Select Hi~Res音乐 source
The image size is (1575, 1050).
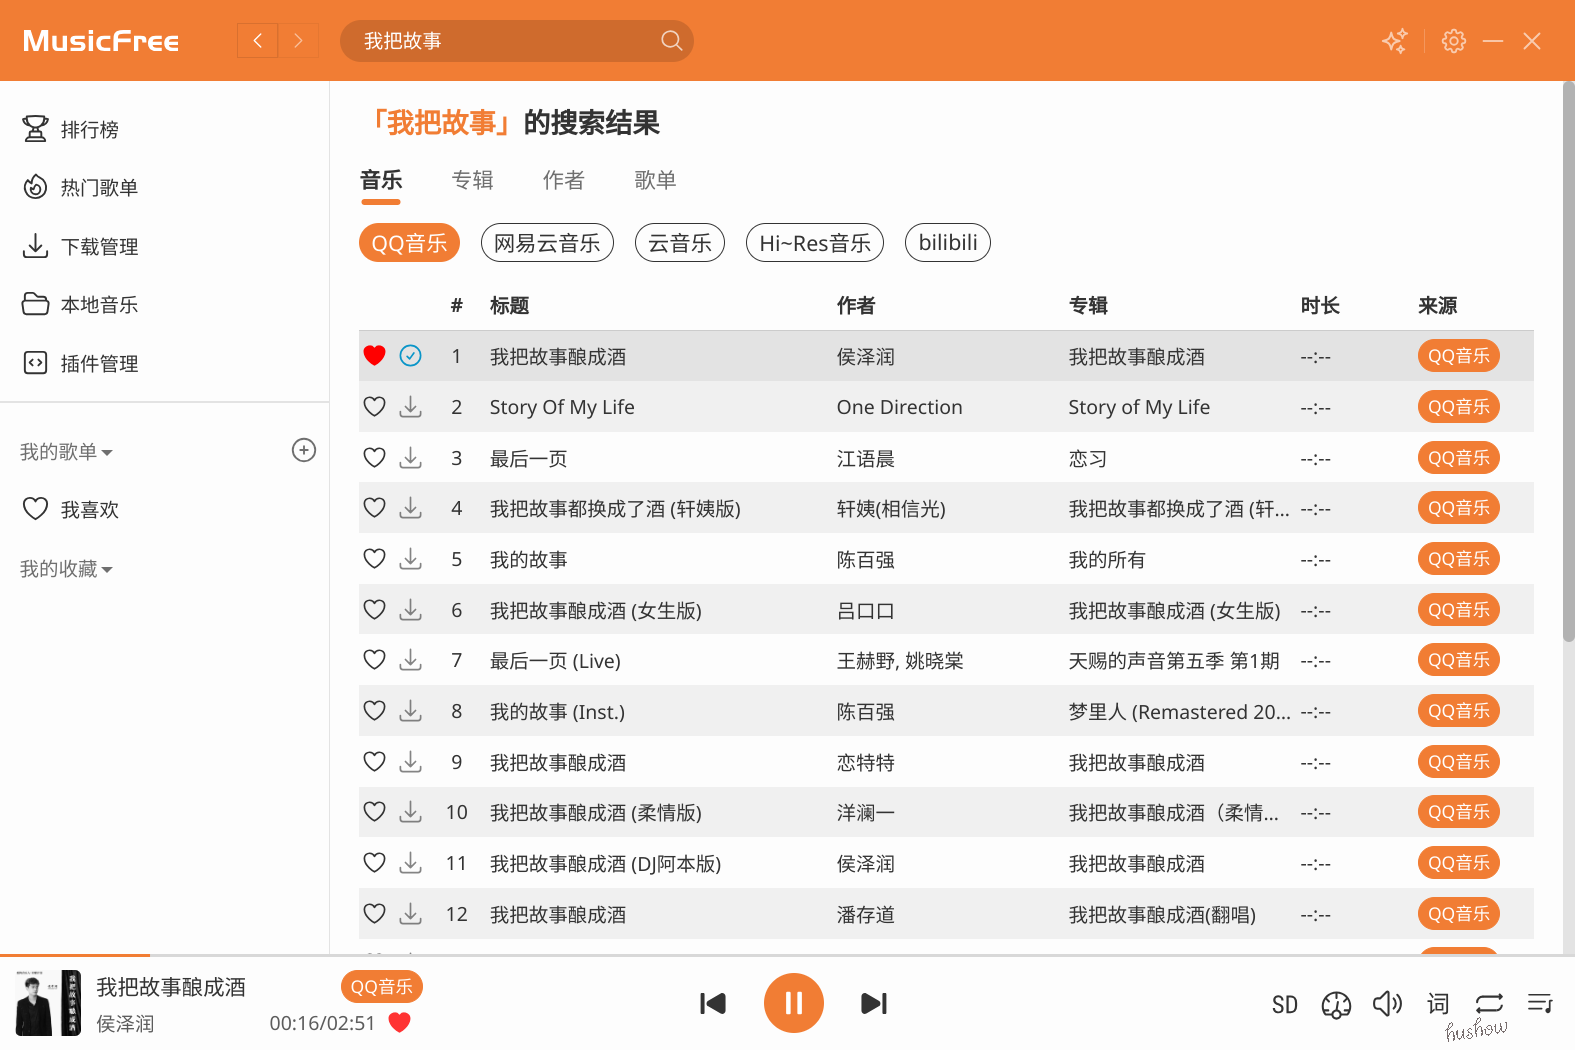(x=815, y=243)
